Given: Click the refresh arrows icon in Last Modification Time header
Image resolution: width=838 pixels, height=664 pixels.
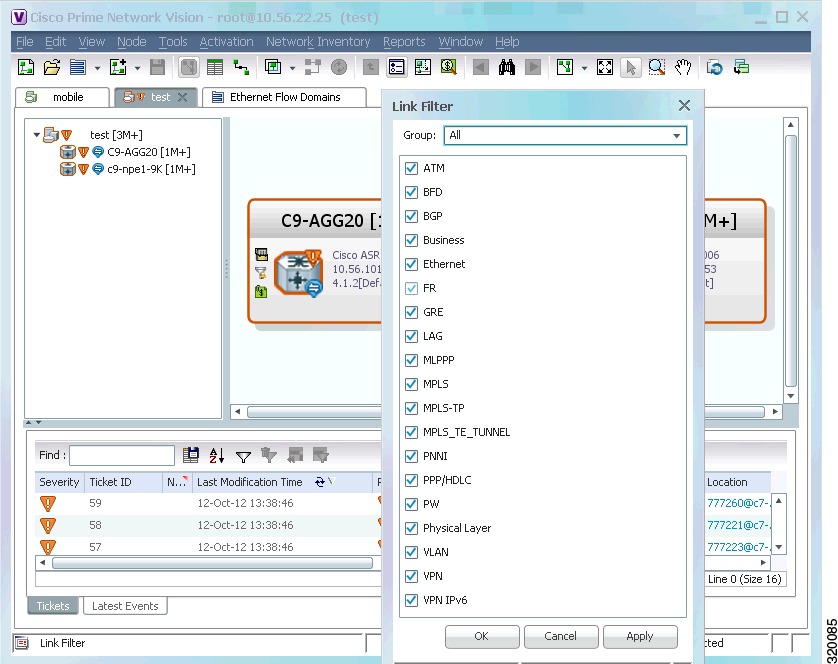Looking at the screenshot, I should [x=320, y=482].
